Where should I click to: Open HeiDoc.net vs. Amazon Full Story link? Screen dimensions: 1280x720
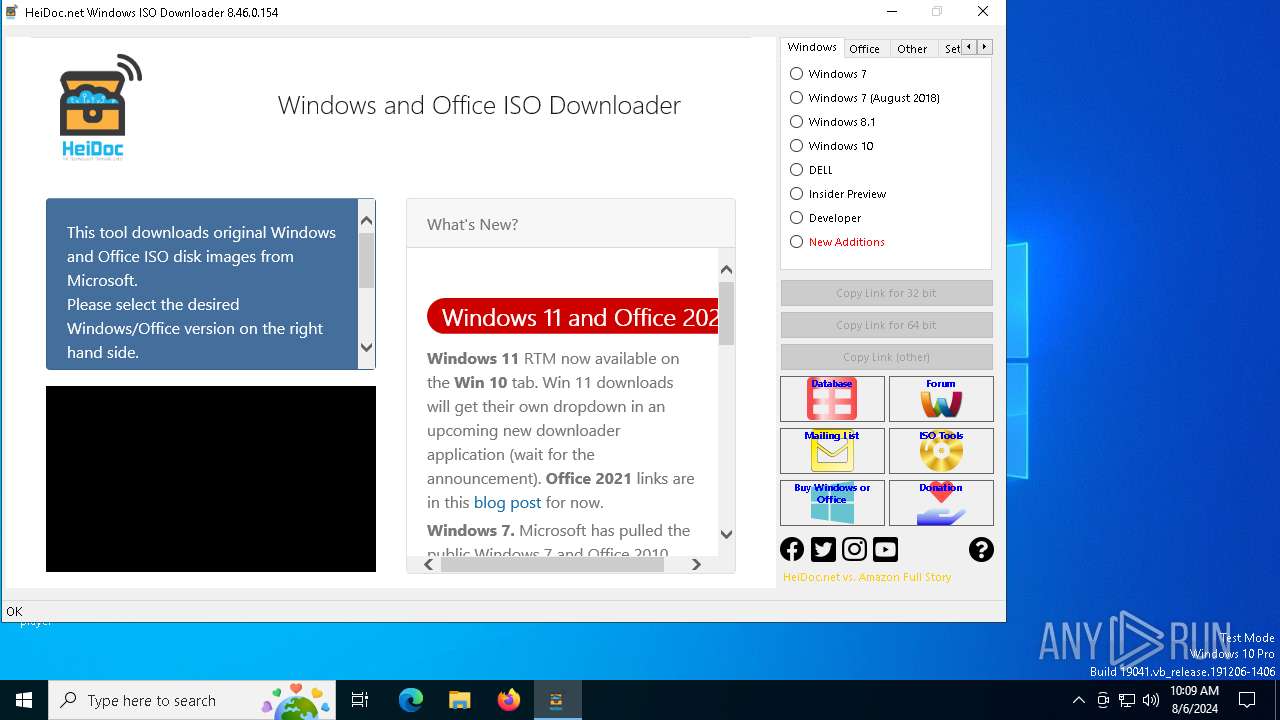click(867, 577)
